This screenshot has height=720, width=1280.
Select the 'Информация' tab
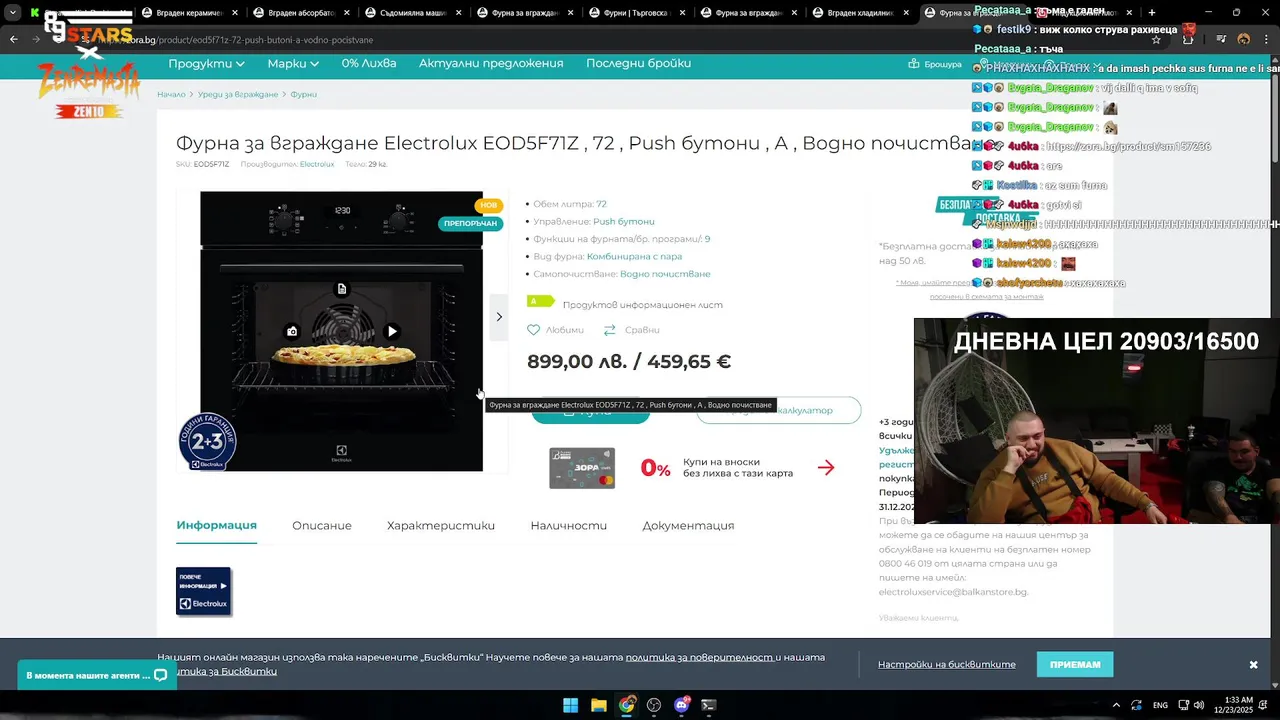(x=217, y=525)
